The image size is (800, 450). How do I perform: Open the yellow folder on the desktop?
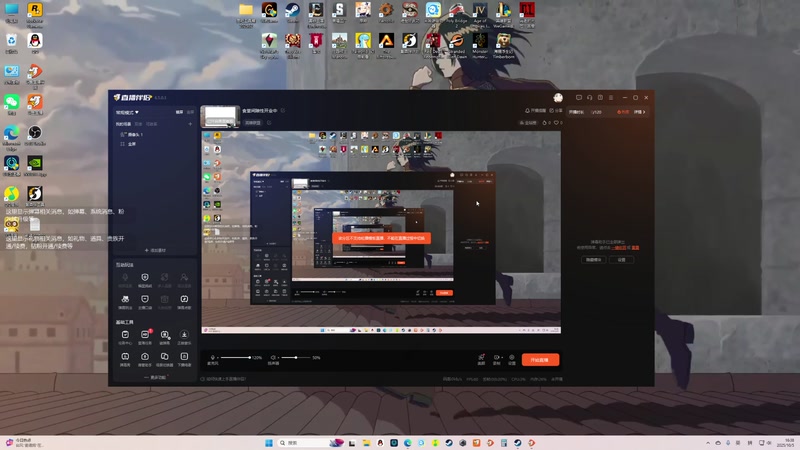(x=246, y=13)
